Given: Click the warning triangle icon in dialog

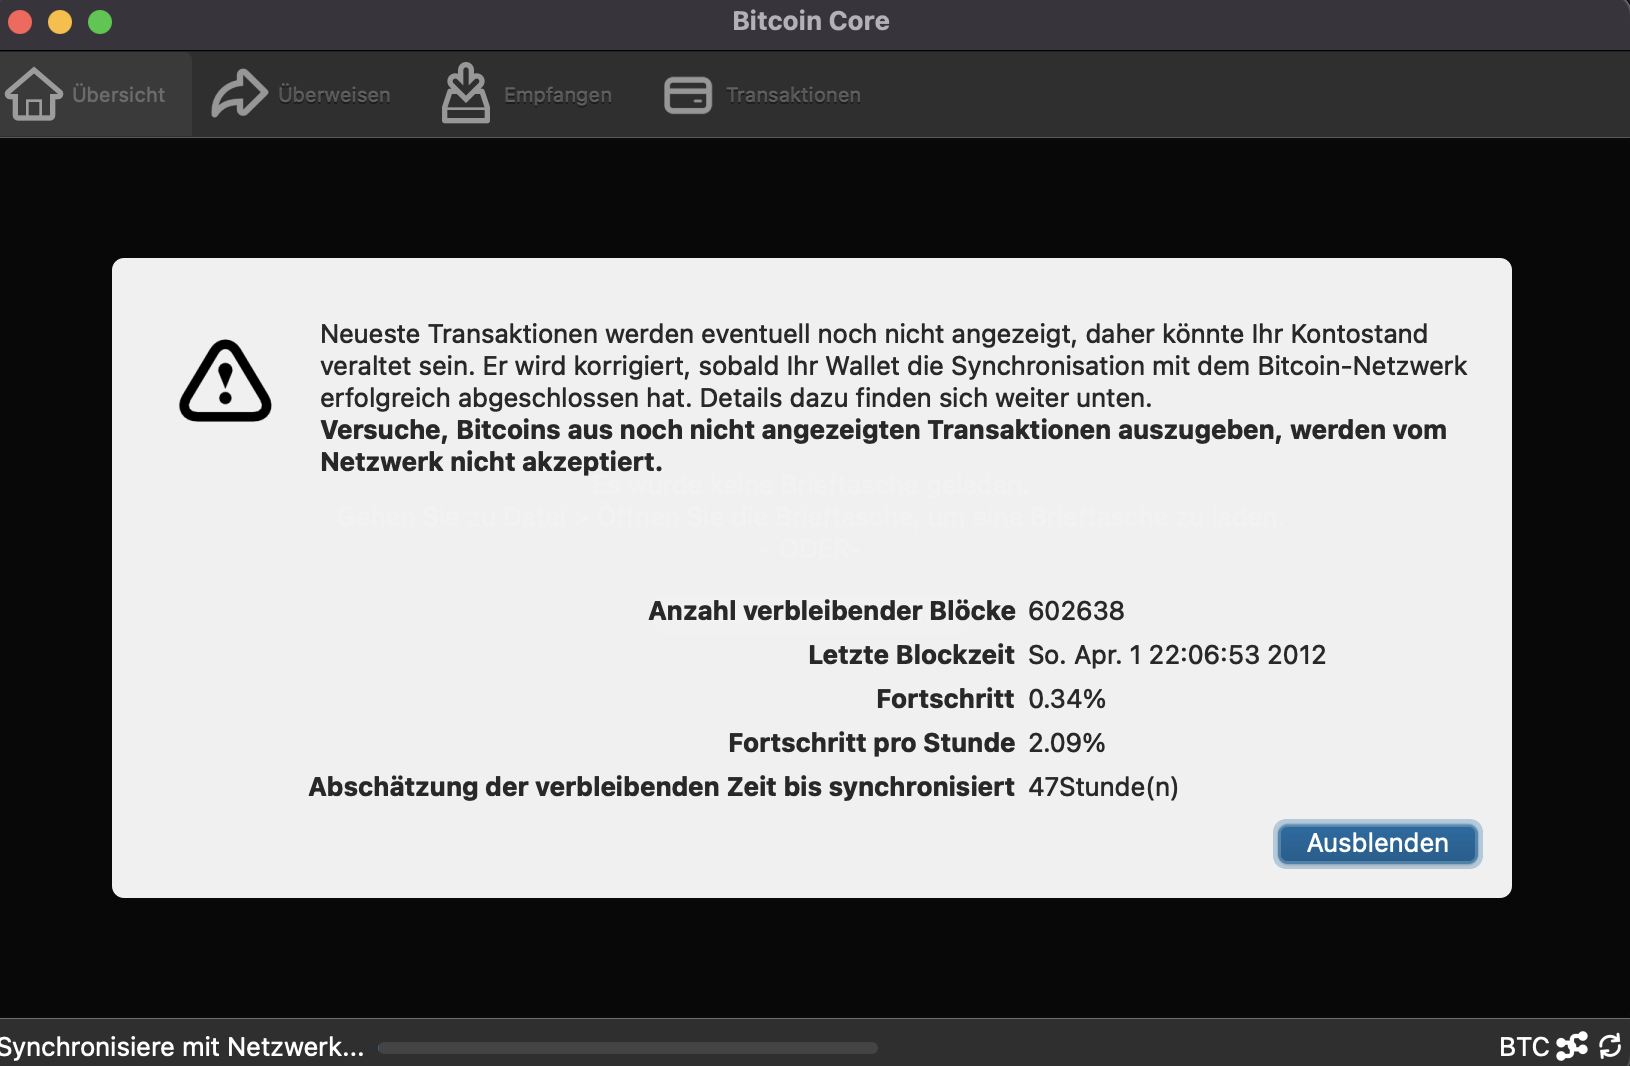Looking at the screenshot, I should pos(225,381).
